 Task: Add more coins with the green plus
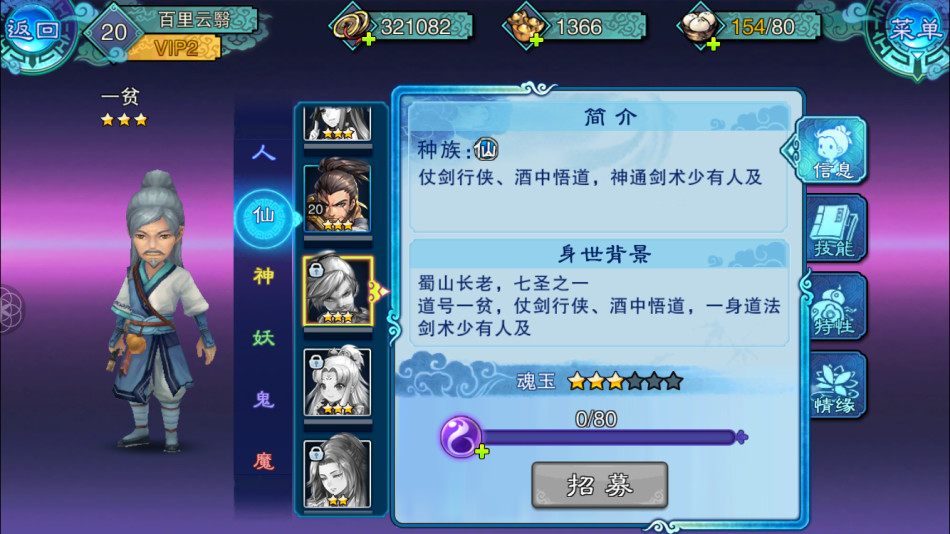[x=368, y=40]
